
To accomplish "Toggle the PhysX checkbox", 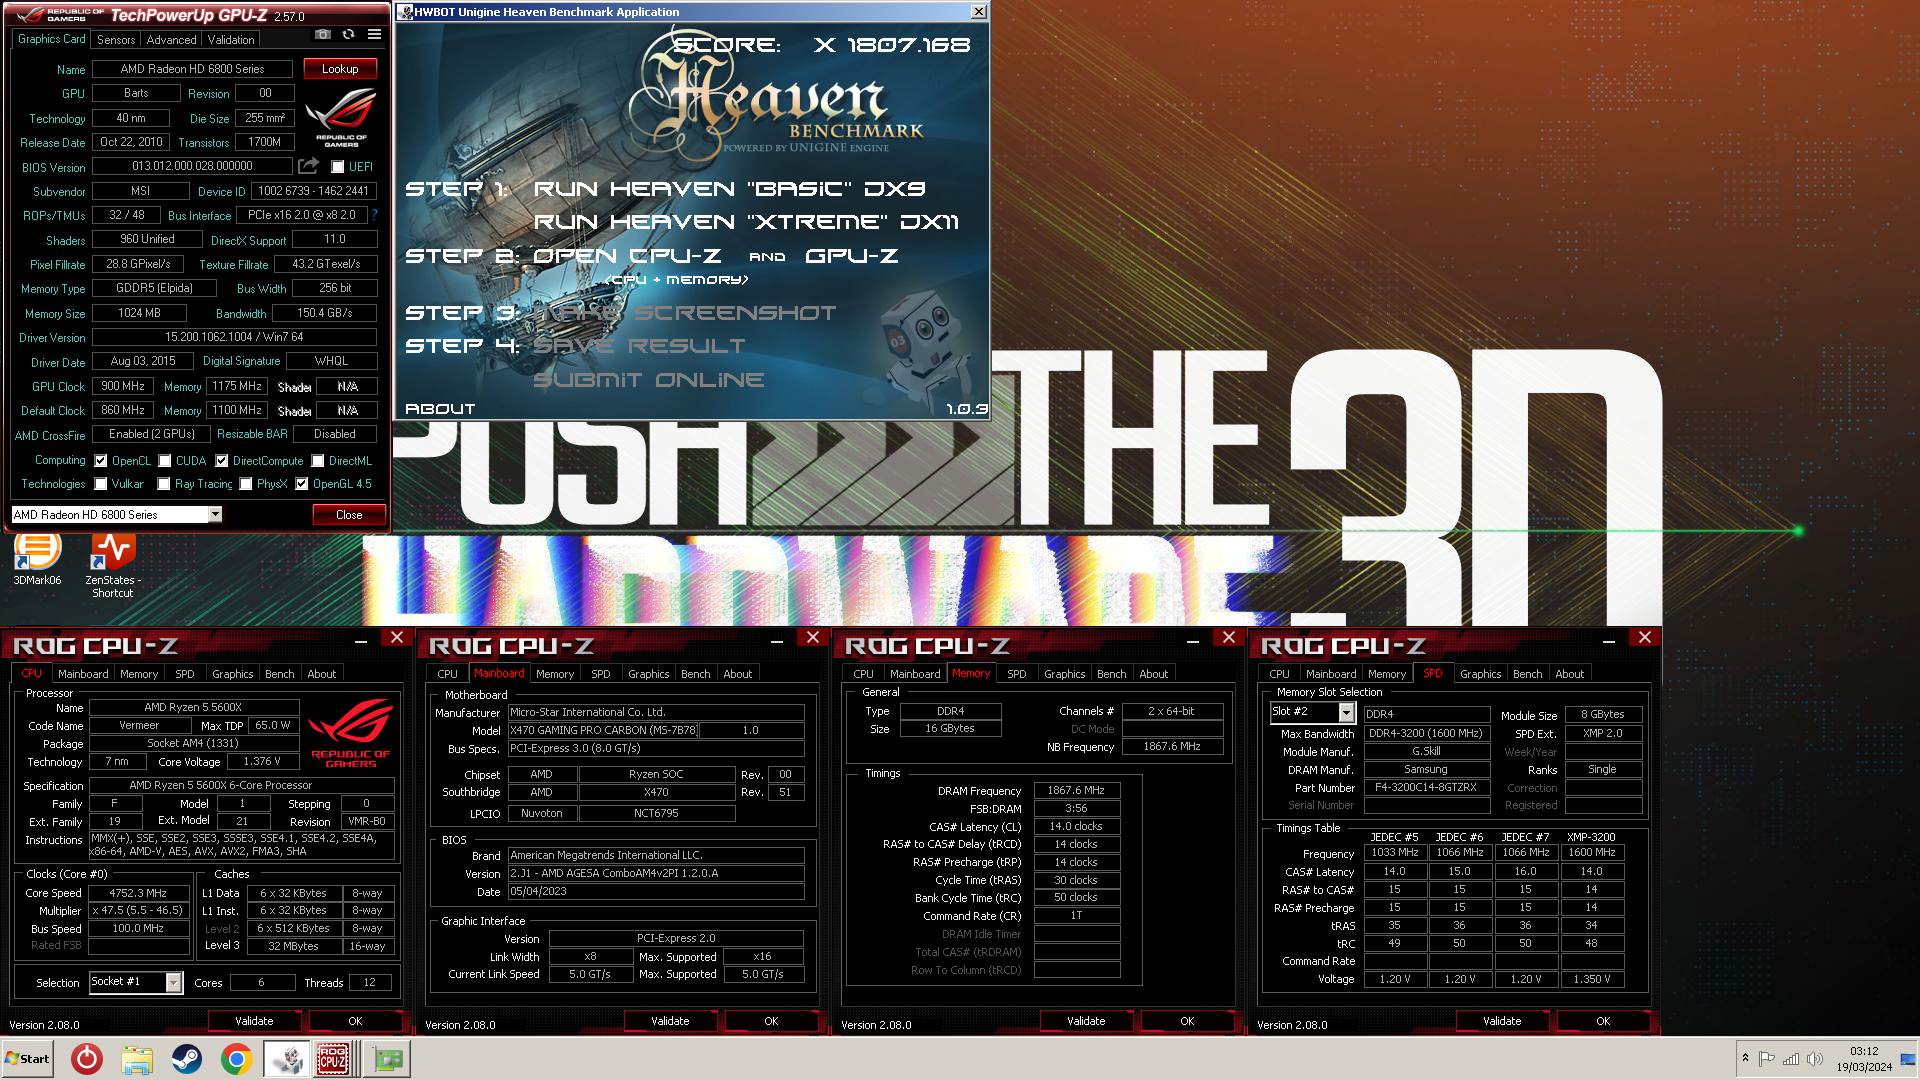I will click(246, 484).
